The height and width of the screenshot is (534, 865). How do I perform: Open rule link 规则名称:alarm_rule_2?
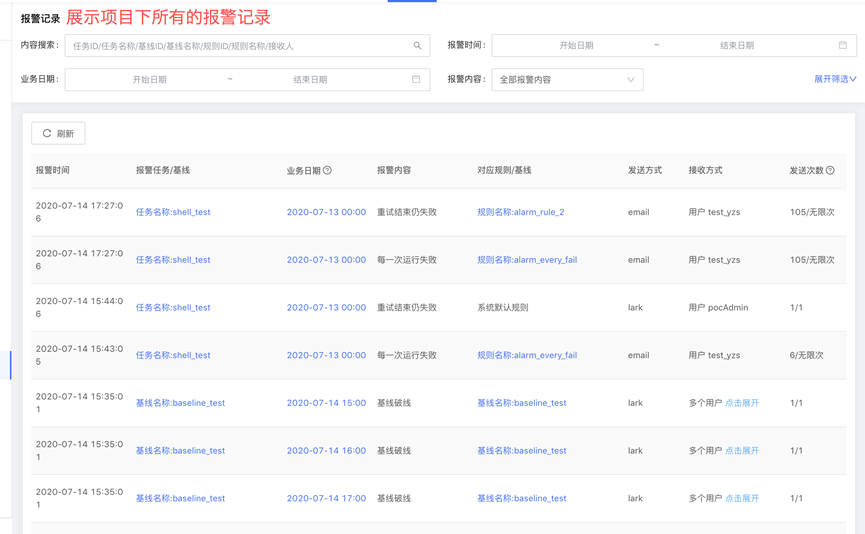pyautogui.click(x=521, y=212)
